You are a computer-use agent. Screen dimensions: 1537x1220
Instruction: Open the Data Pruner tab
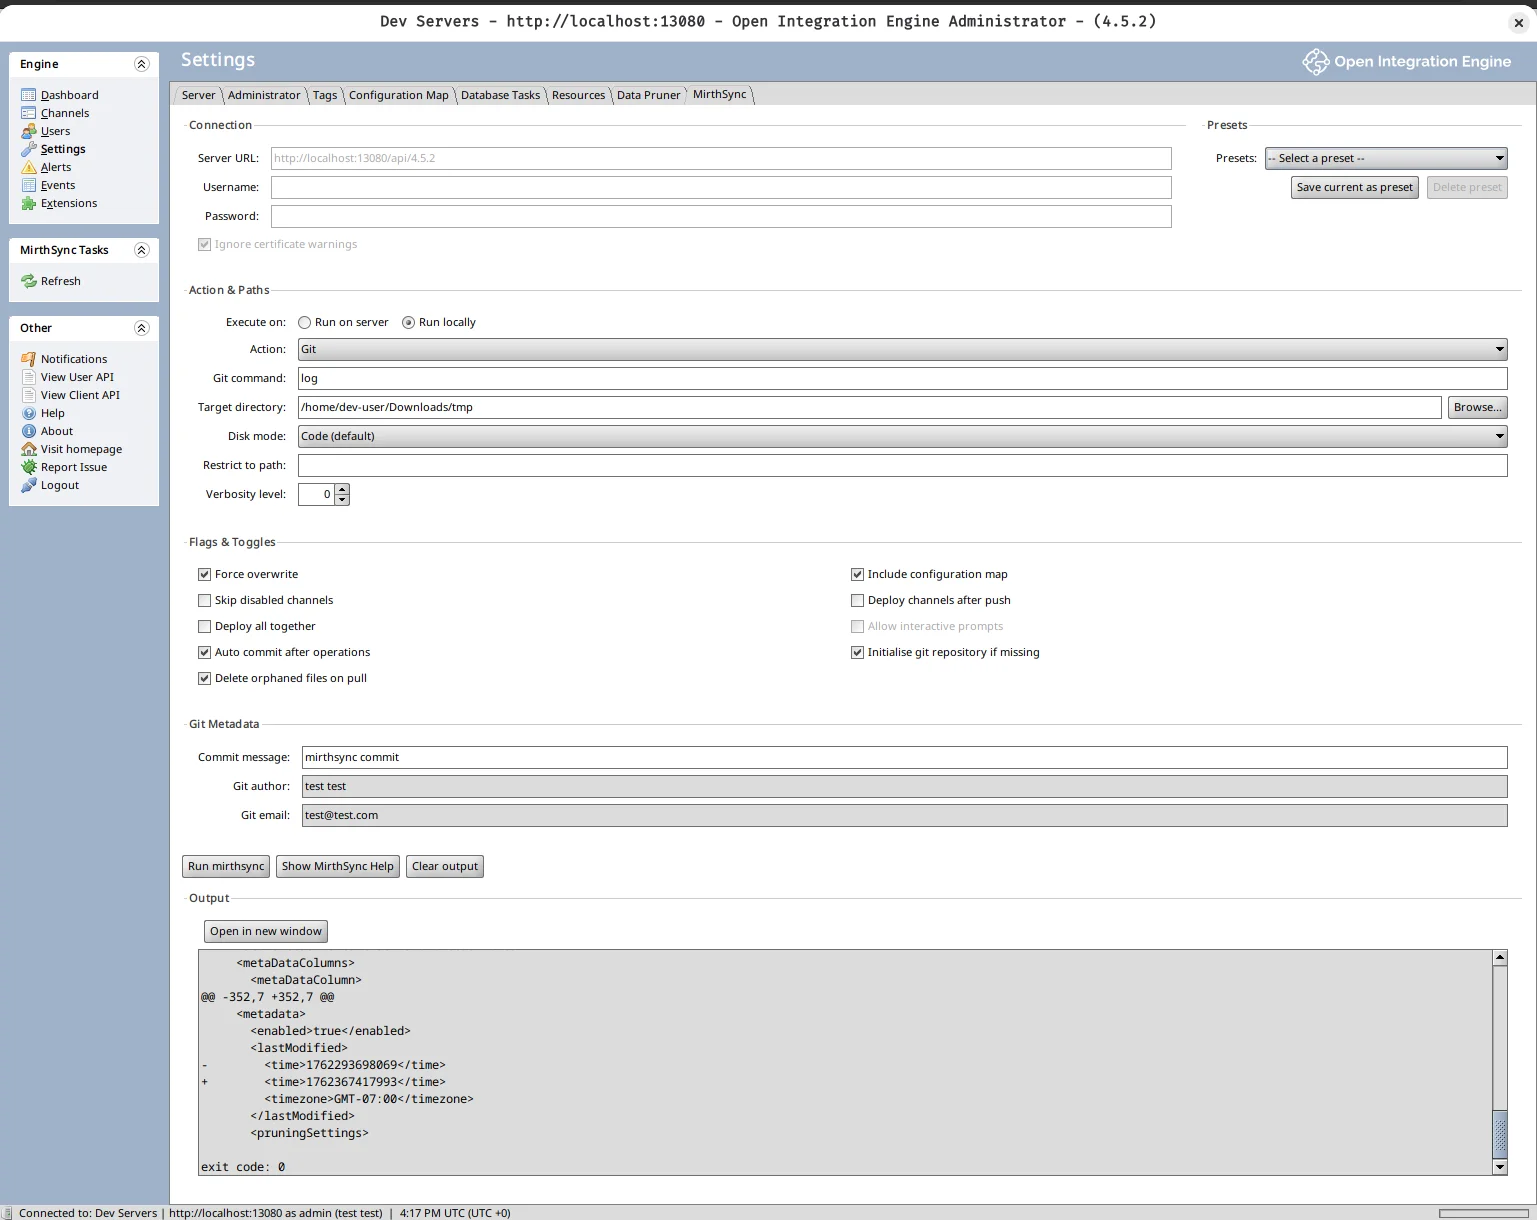point(648,94)
